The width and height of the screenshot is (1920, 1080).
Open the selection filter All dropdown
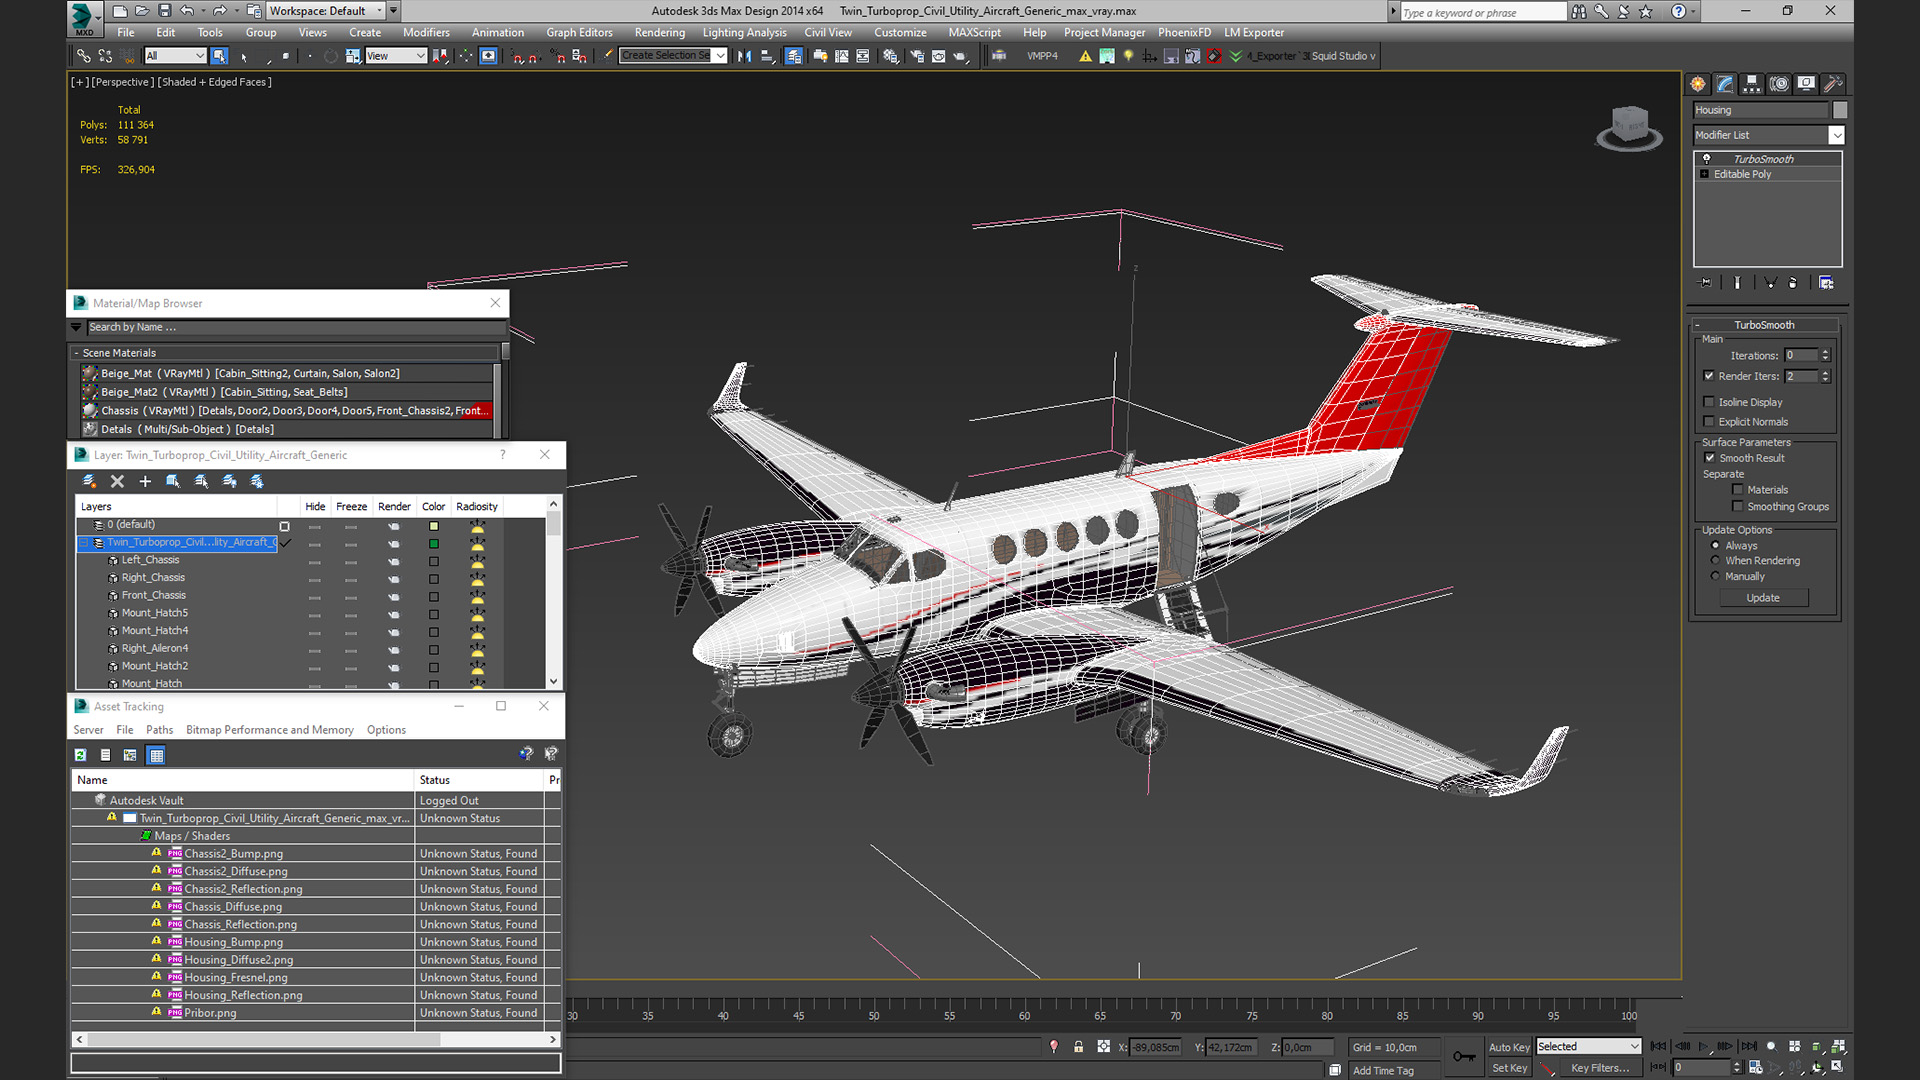tap(175, 56)
